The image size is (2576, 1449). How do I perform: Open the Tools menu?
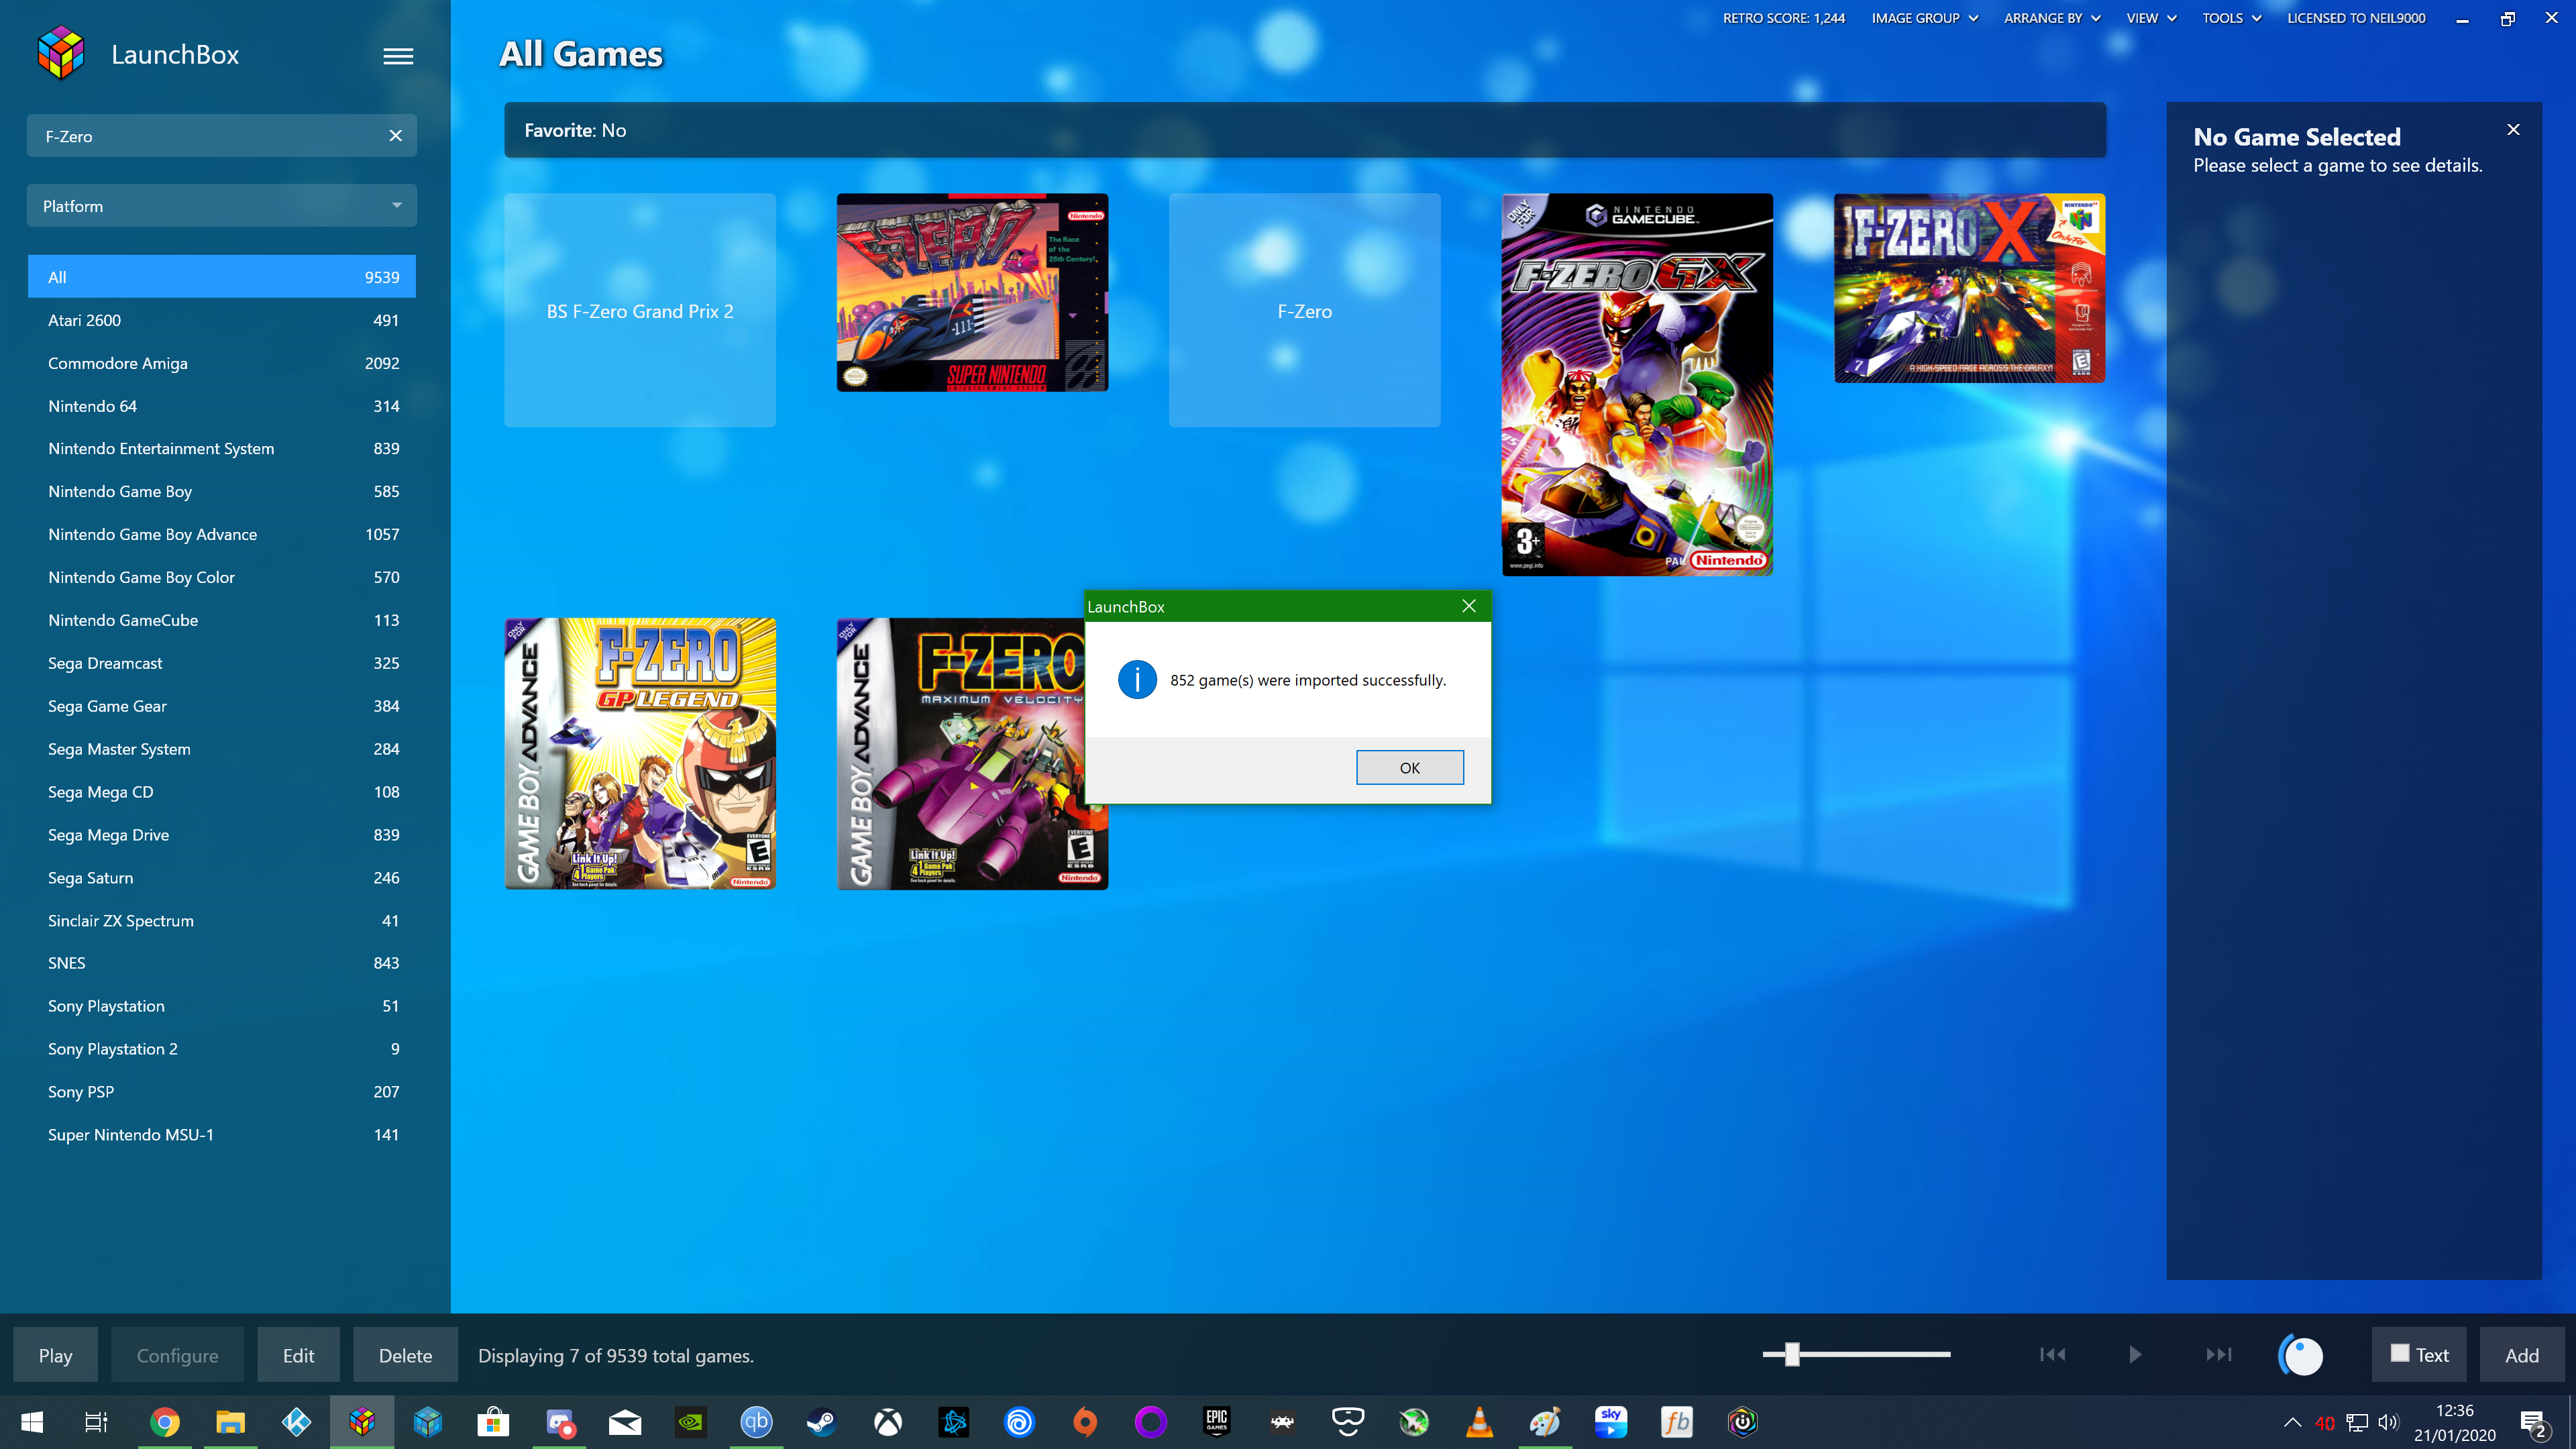coord(2231,18)
